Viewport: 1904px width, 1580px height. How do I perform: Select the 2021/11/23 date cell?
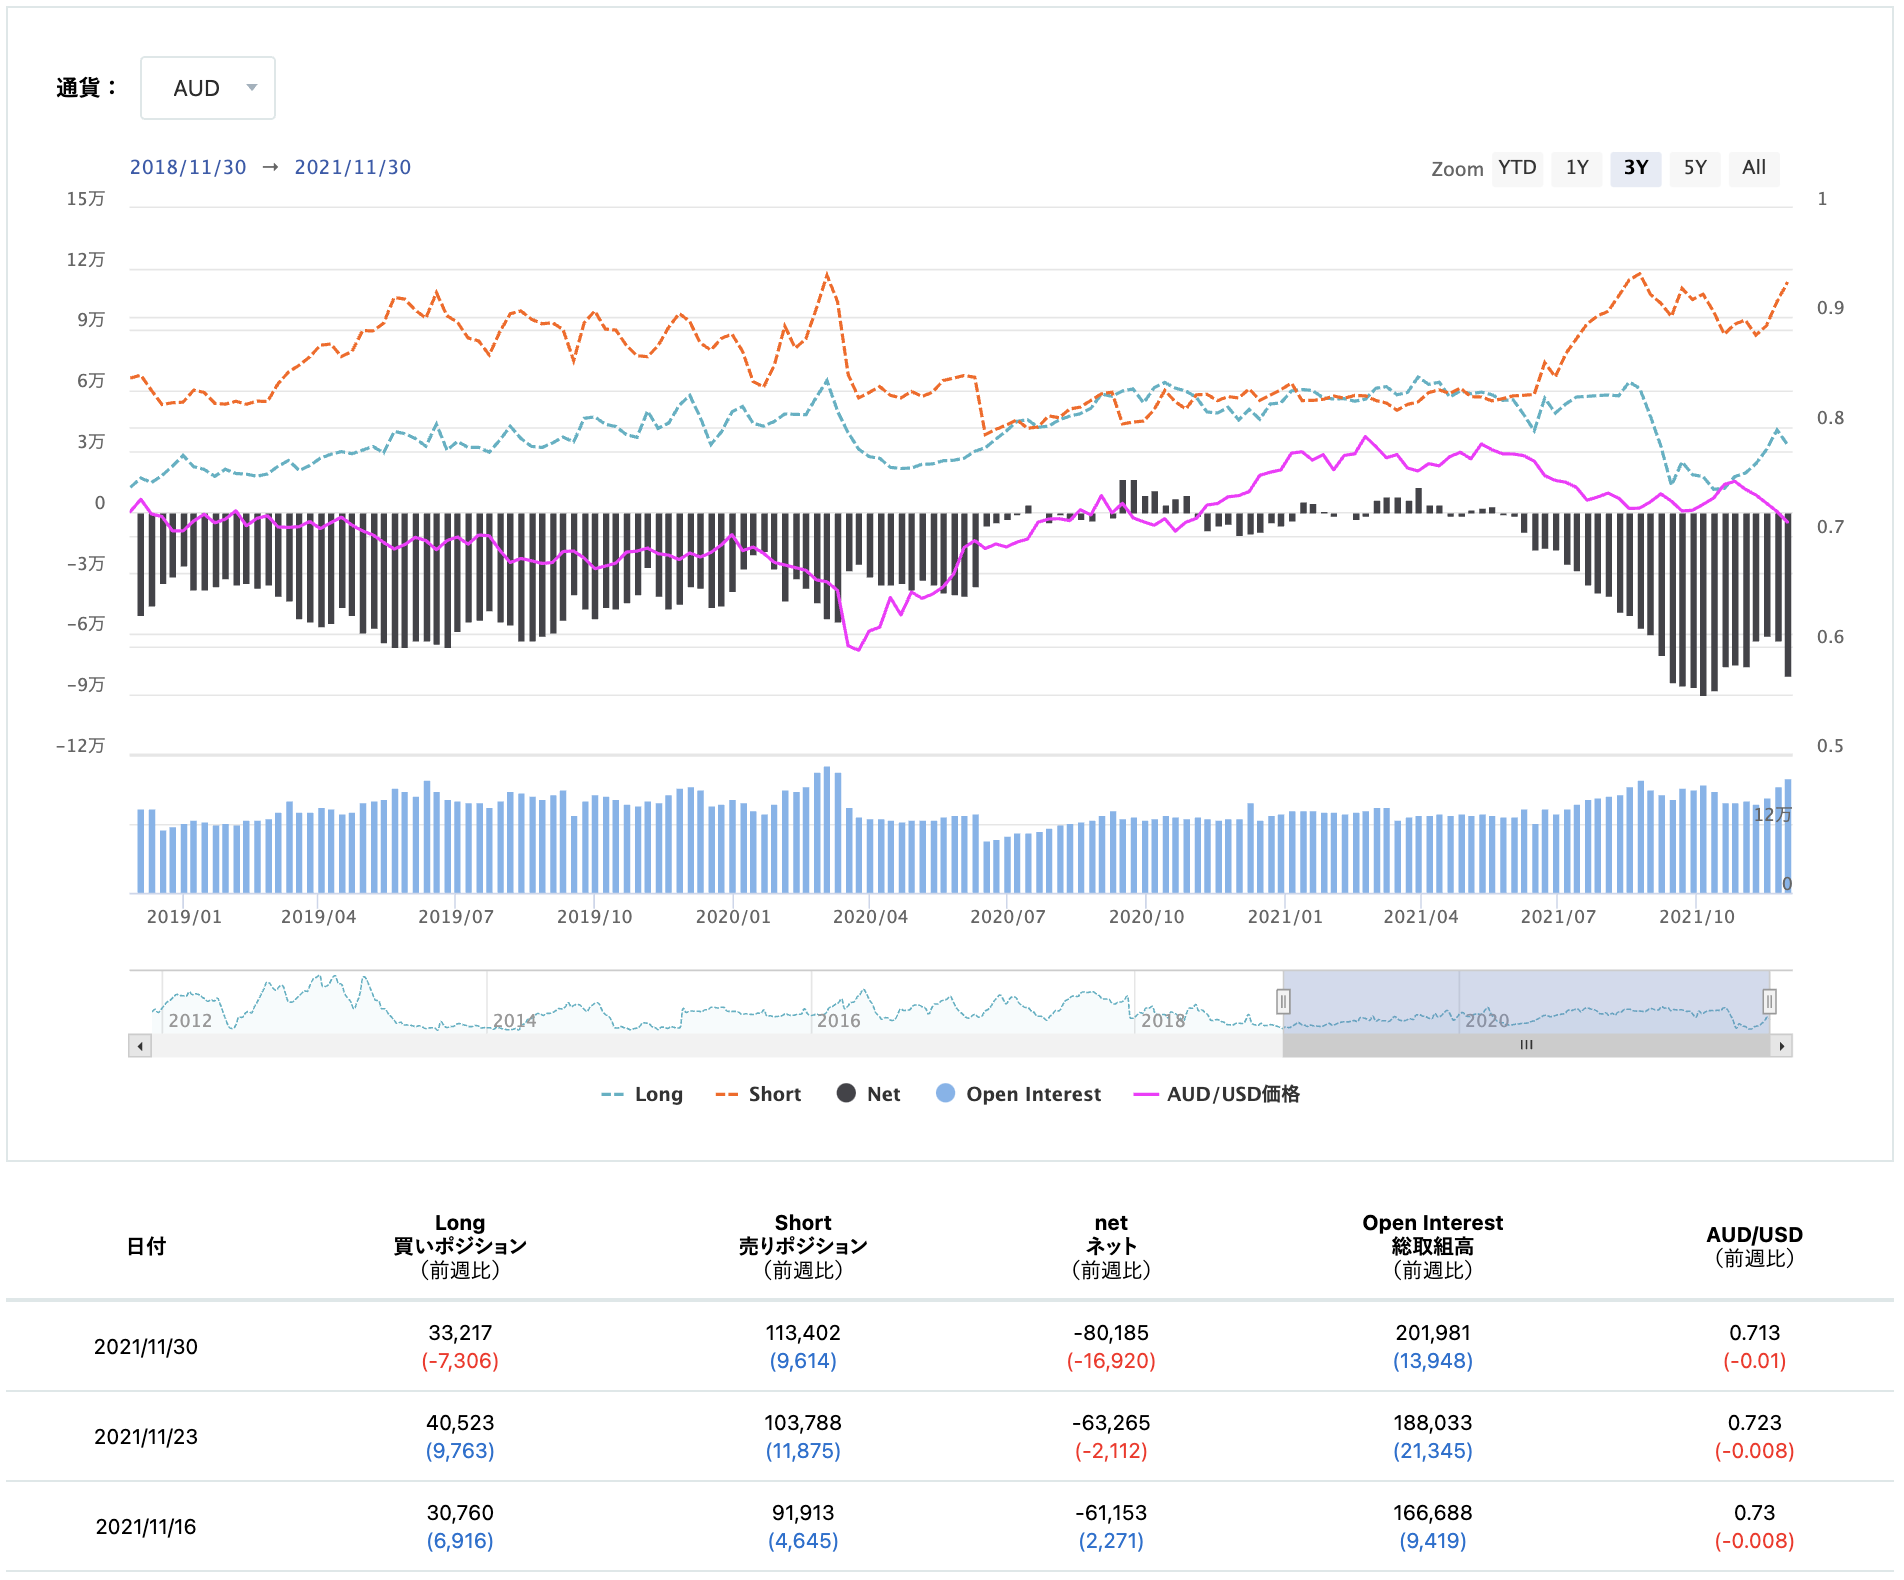point(146,1437)
